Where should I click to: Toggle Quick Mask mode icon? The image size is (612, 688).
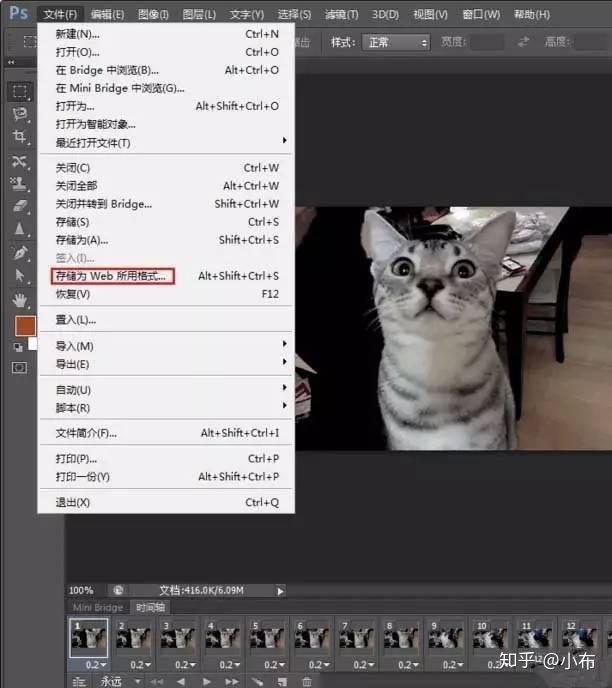click(x=19, y=367)
